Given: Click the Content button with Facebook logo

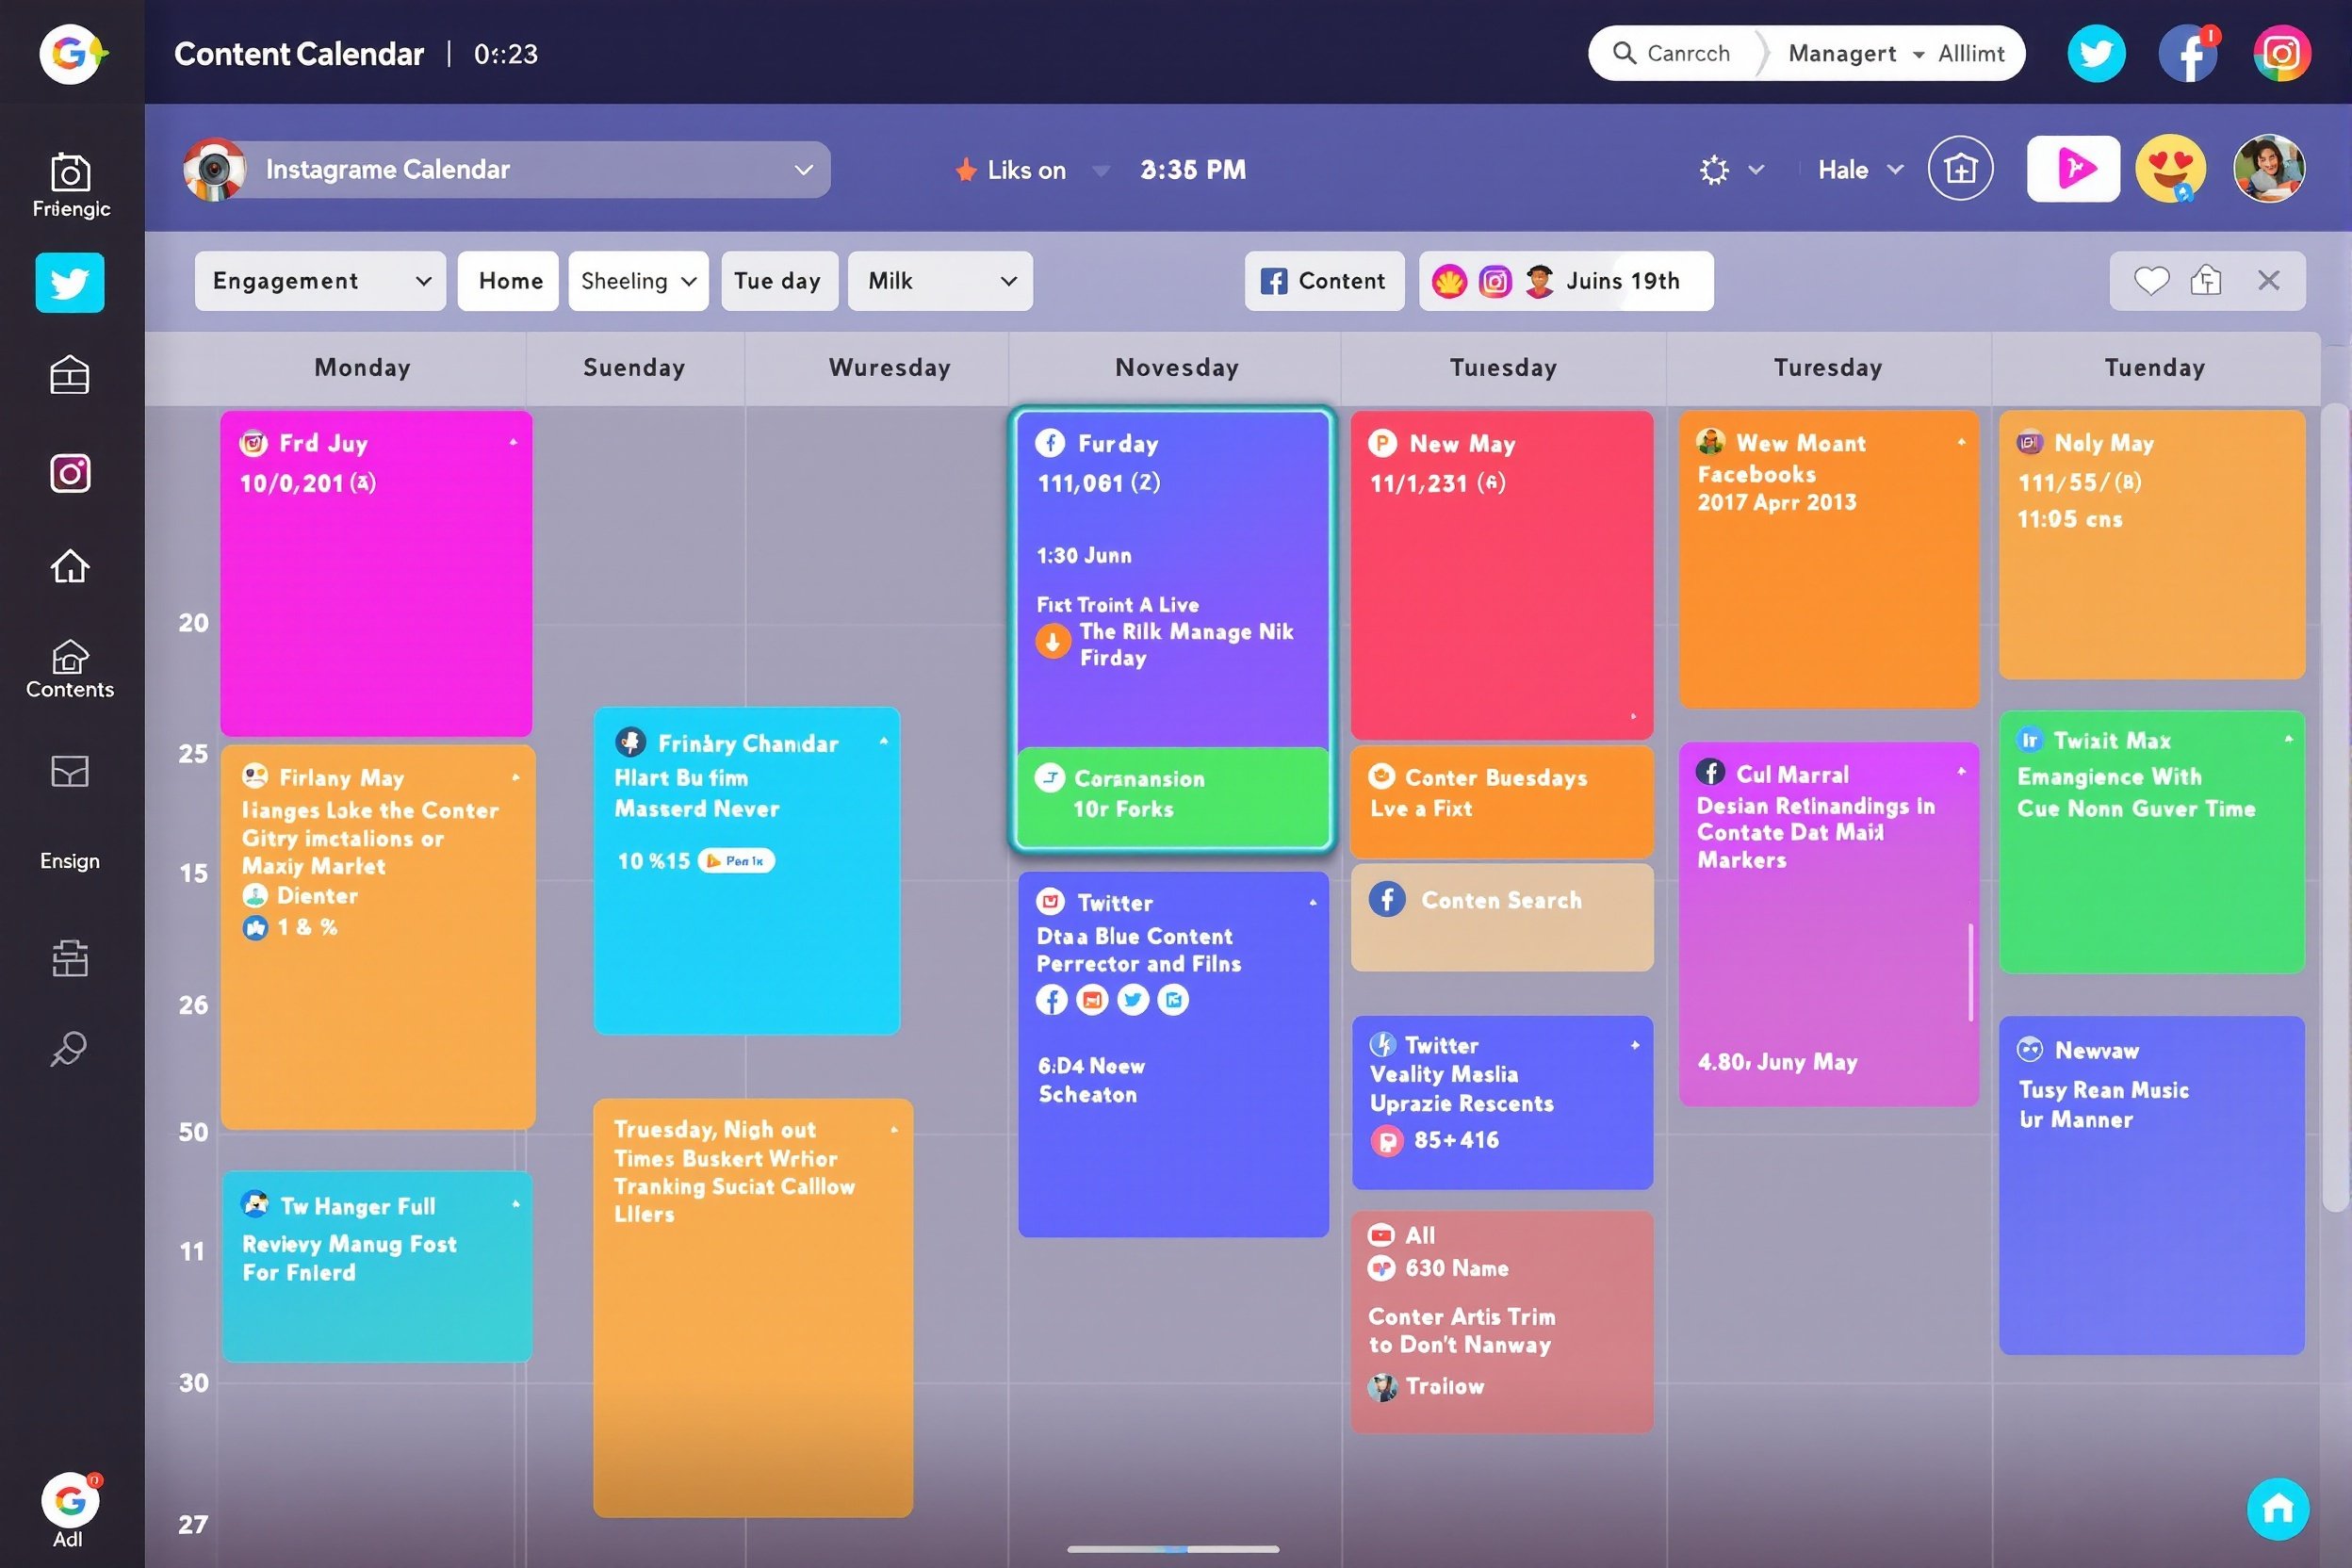Looking at the screenshot, I should pos(1323,281).
